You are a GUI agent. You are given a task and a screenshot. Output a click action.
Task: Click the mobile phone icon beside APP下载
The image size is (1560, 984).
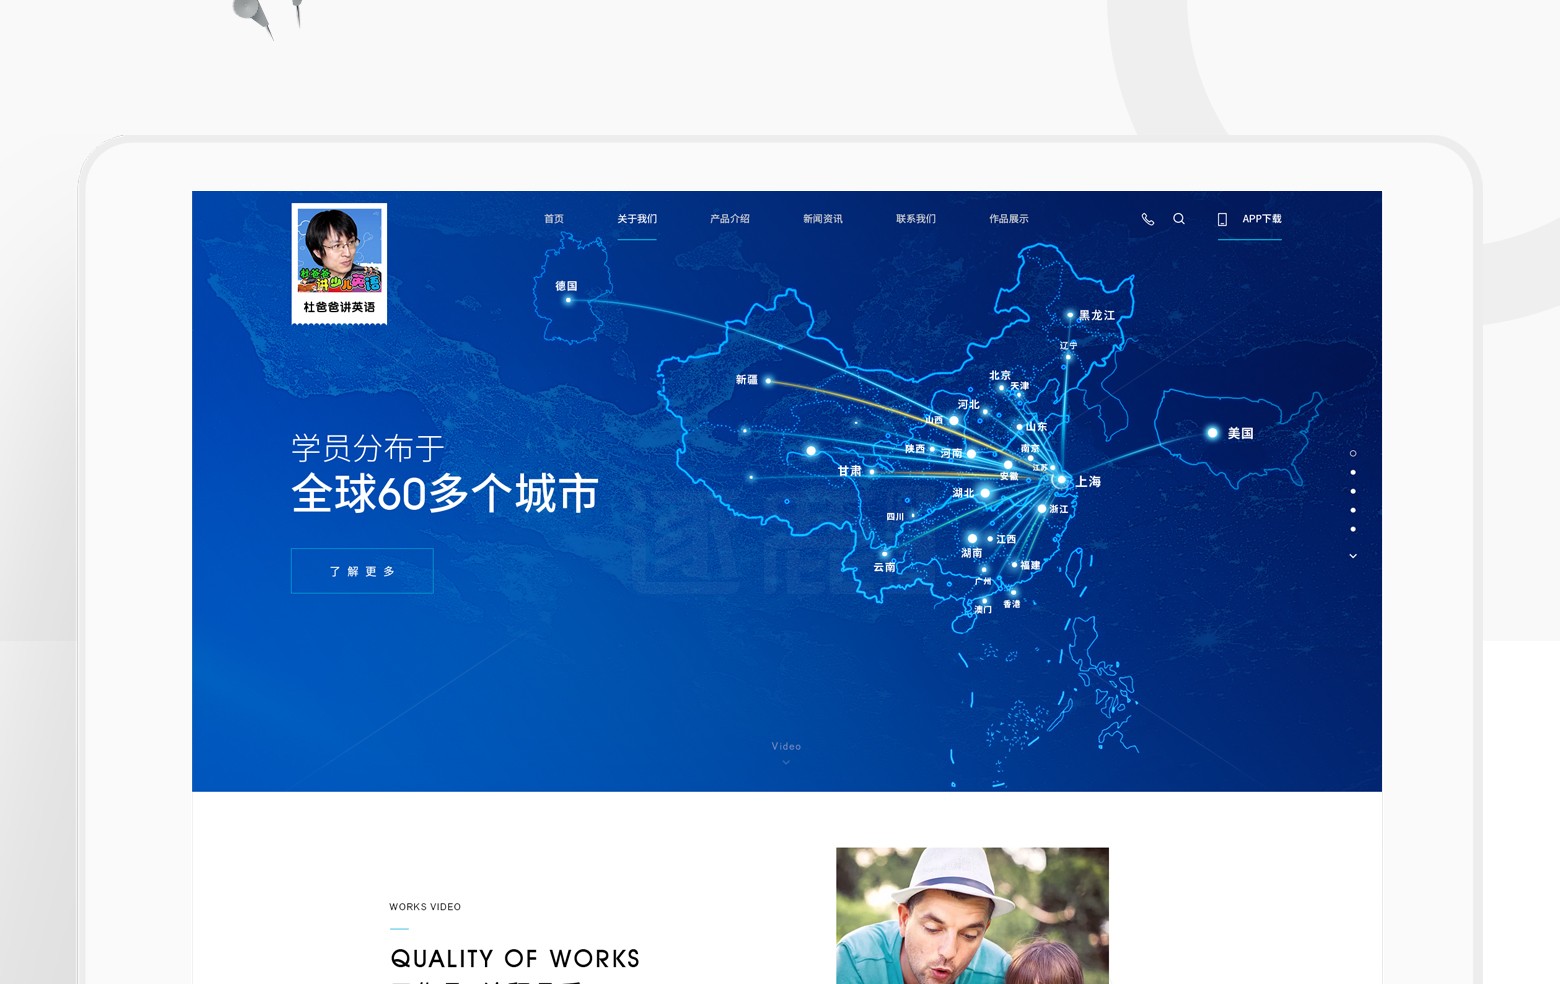[x=1222, y=219]
